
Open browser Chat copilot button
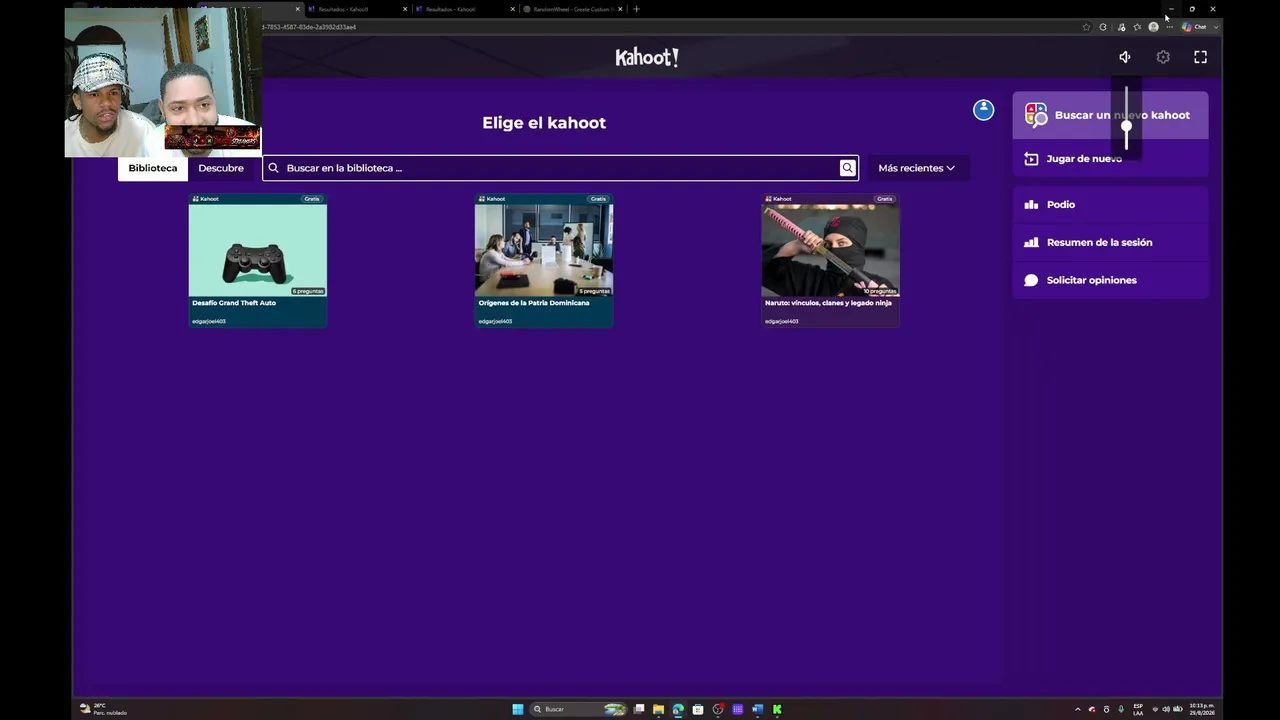[1195, 27]
